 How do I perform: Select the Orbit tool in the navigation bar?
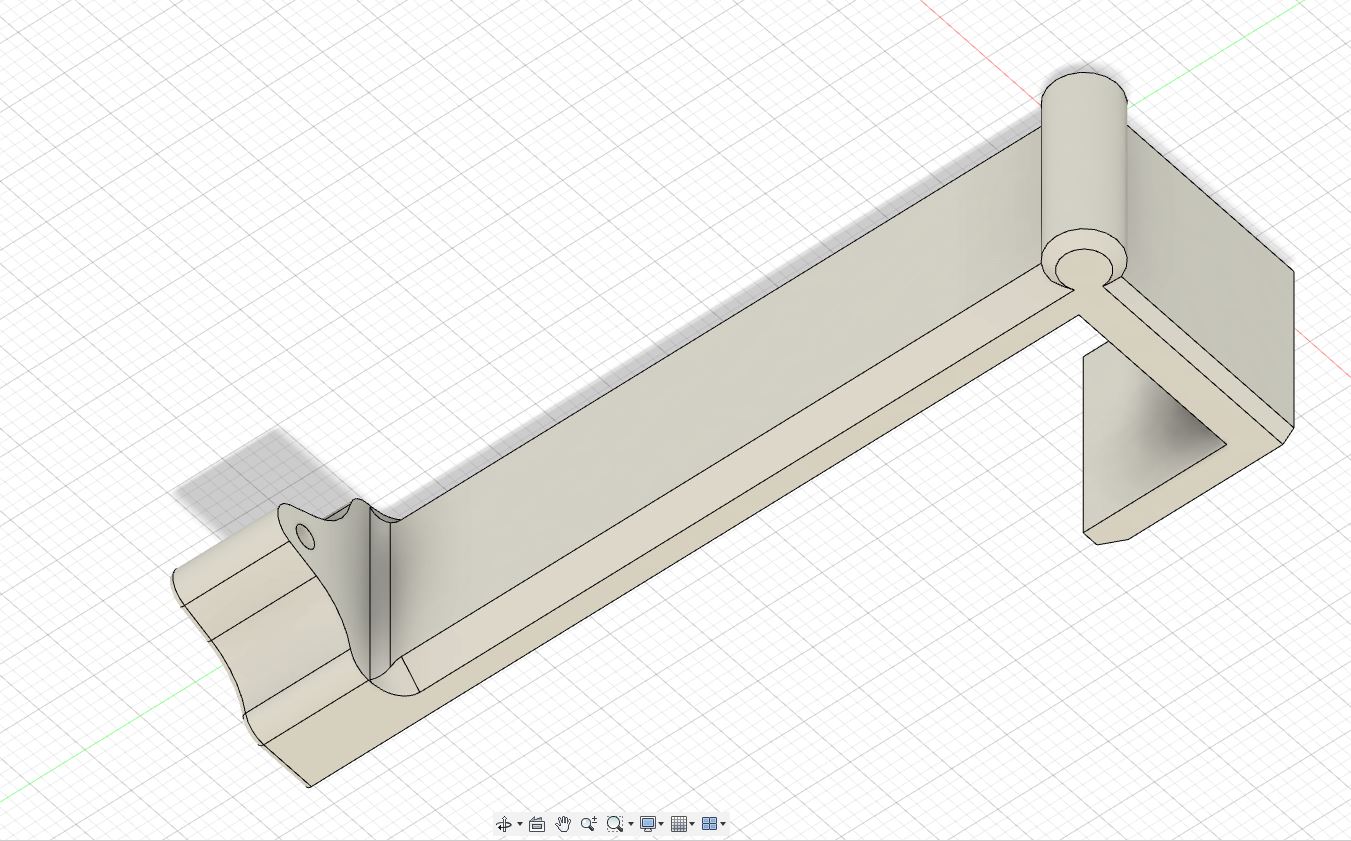pyautogui.click(x=504, y=823)
